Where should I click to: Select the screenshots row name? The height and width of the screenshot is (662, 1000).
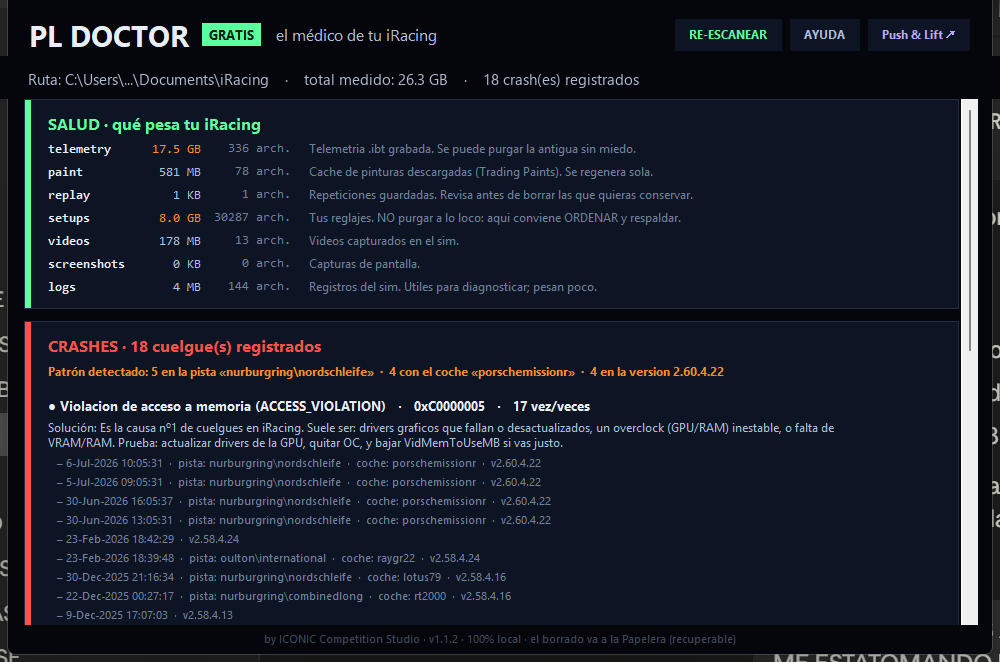86,264
